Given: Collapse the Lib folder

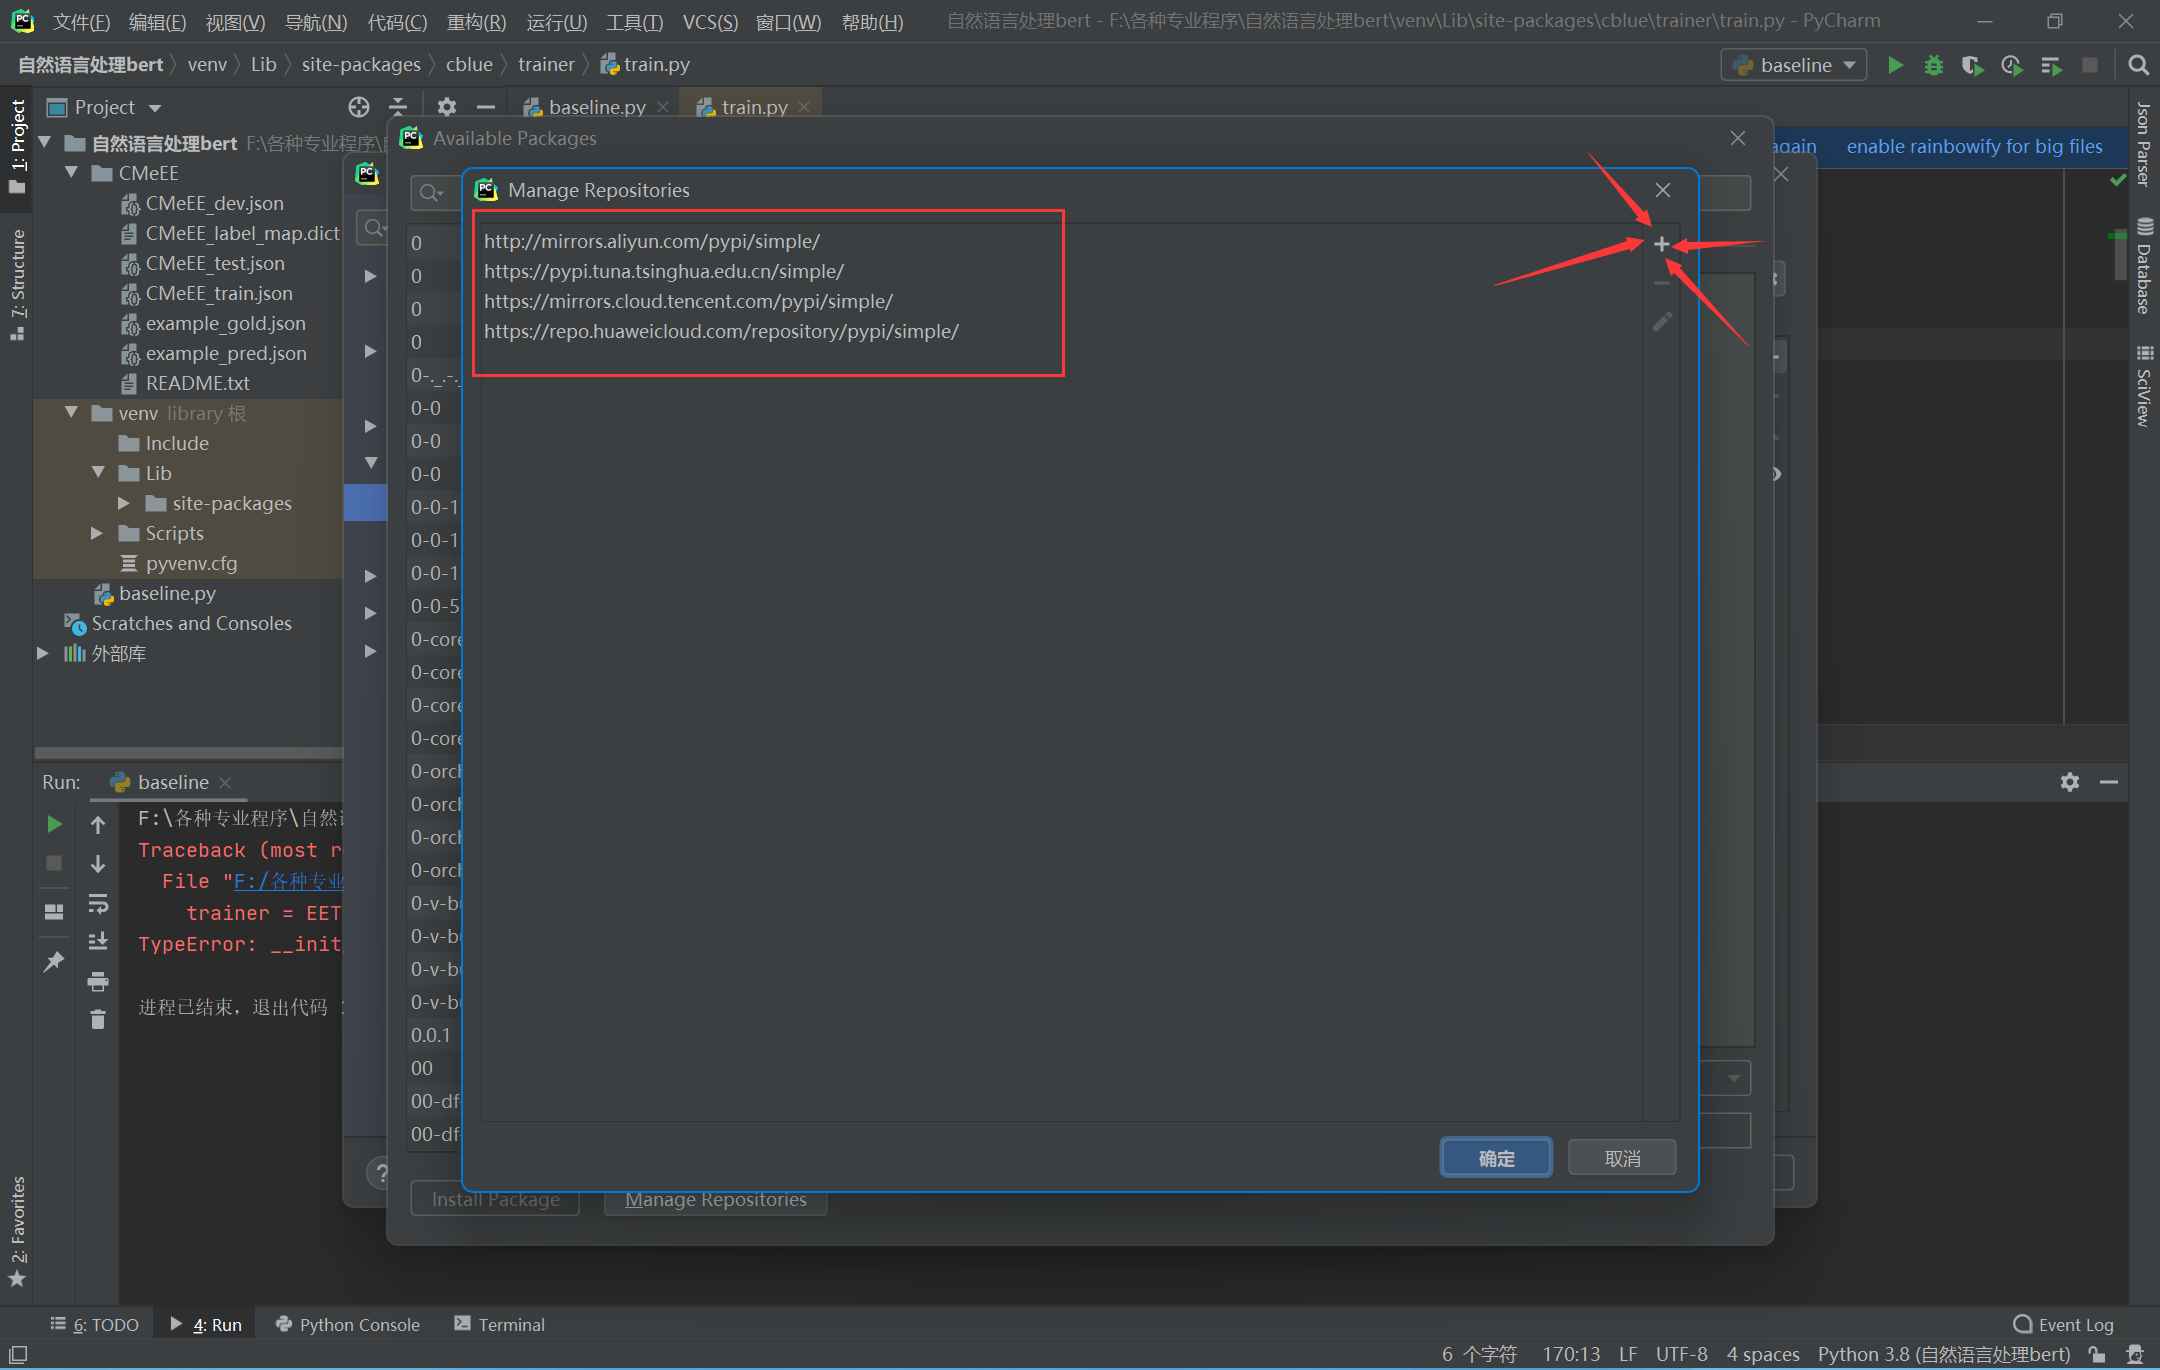Looking at the screenshot, I should pos(98,473).
